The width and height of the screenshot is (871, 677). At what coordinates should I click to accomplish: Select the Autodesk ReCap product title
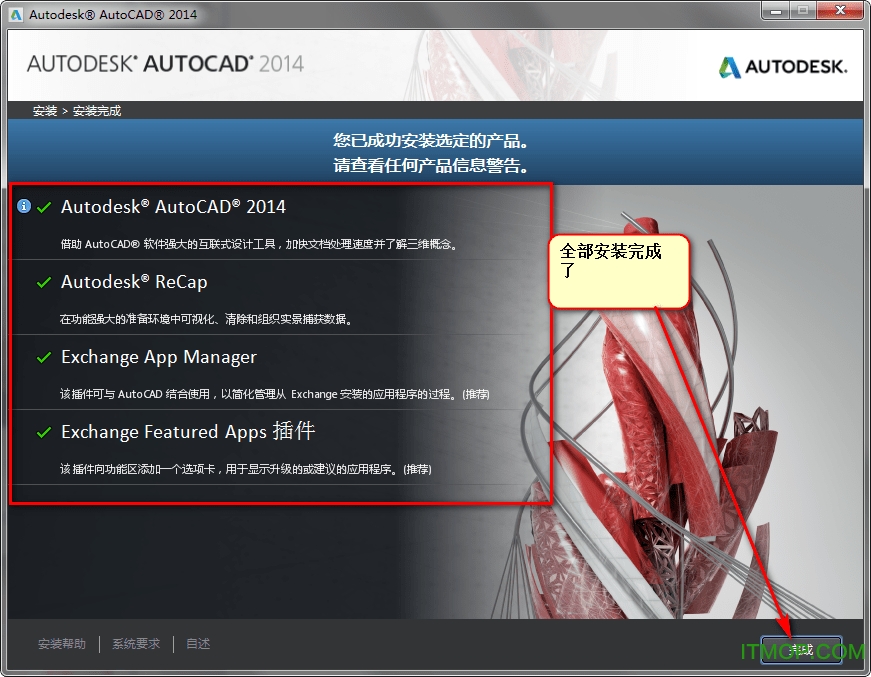[134, 282]
